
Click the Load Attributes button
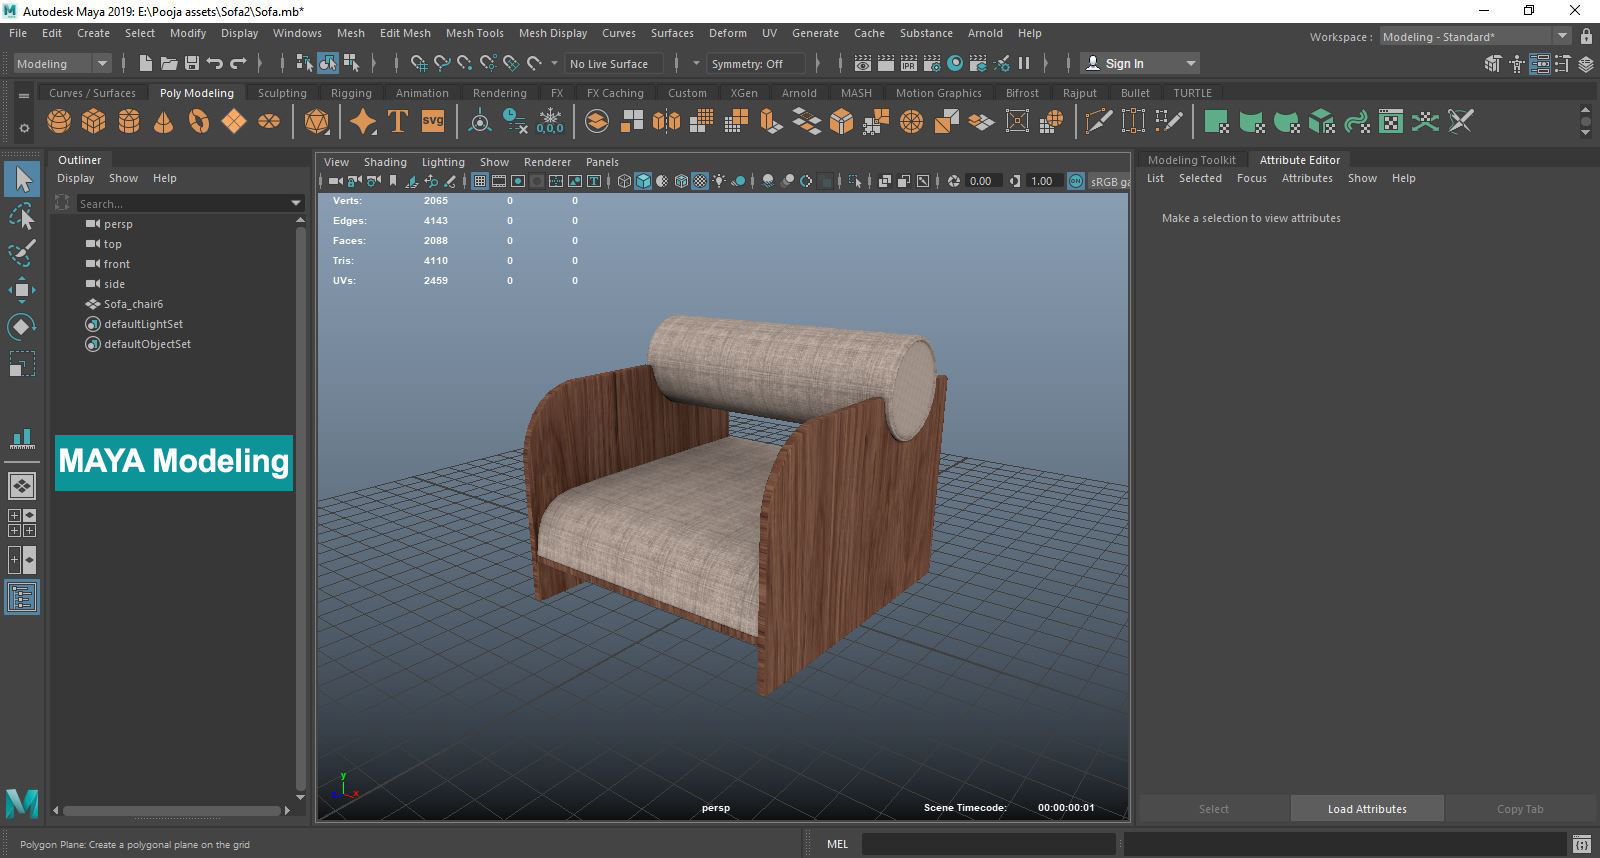click(x=1367, y=809)
